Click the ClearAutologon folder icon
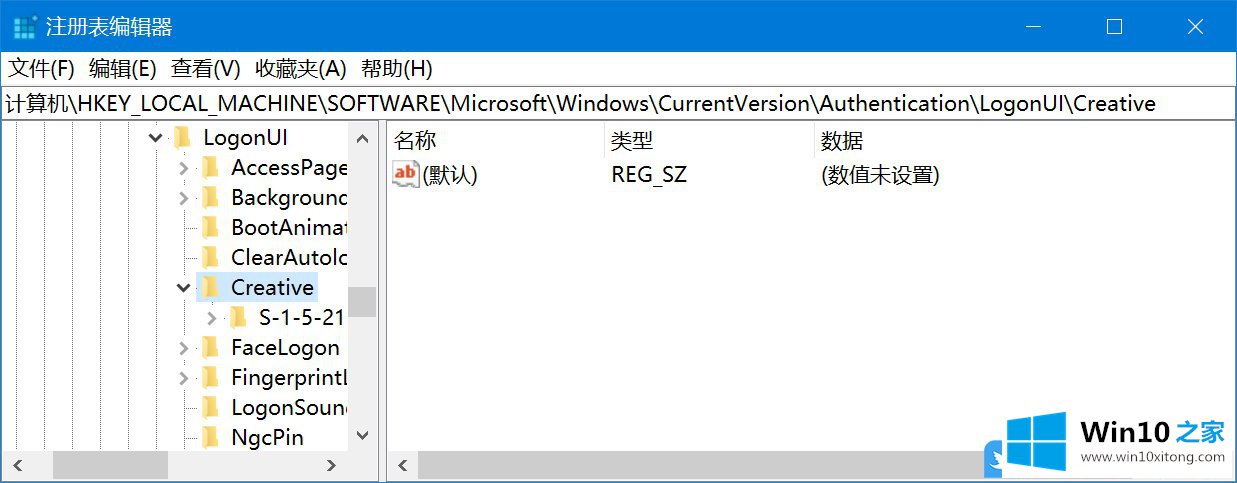This screenshot has width=1237, height=483. coord(209,257)
